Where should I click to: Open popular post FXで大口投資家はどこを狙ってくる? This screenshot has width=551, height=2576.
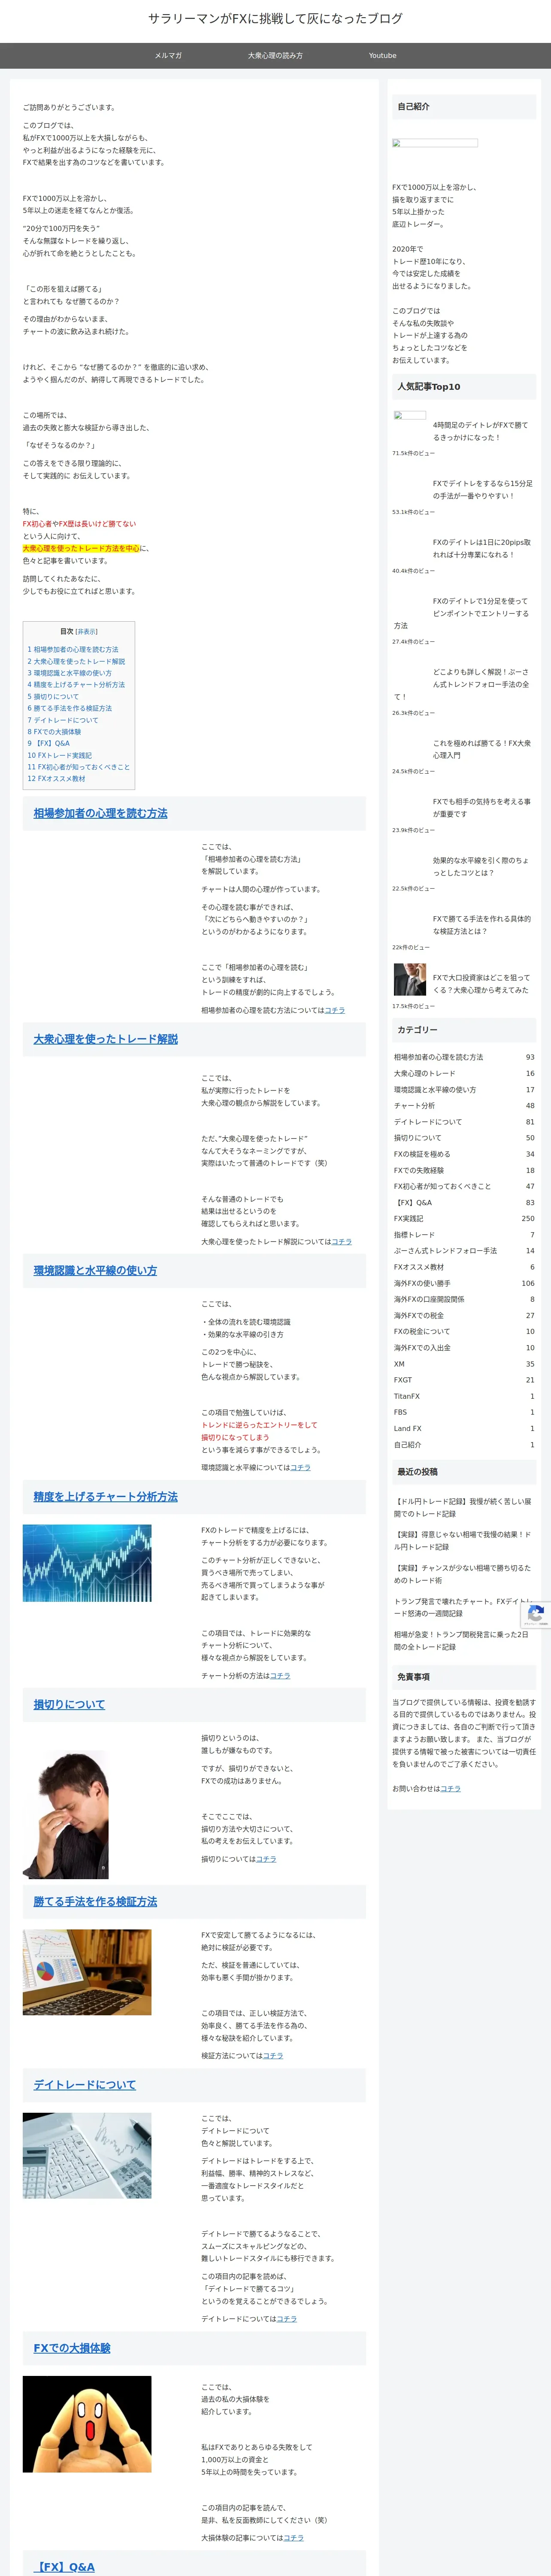pyautogui.click(x=481, y=984)
